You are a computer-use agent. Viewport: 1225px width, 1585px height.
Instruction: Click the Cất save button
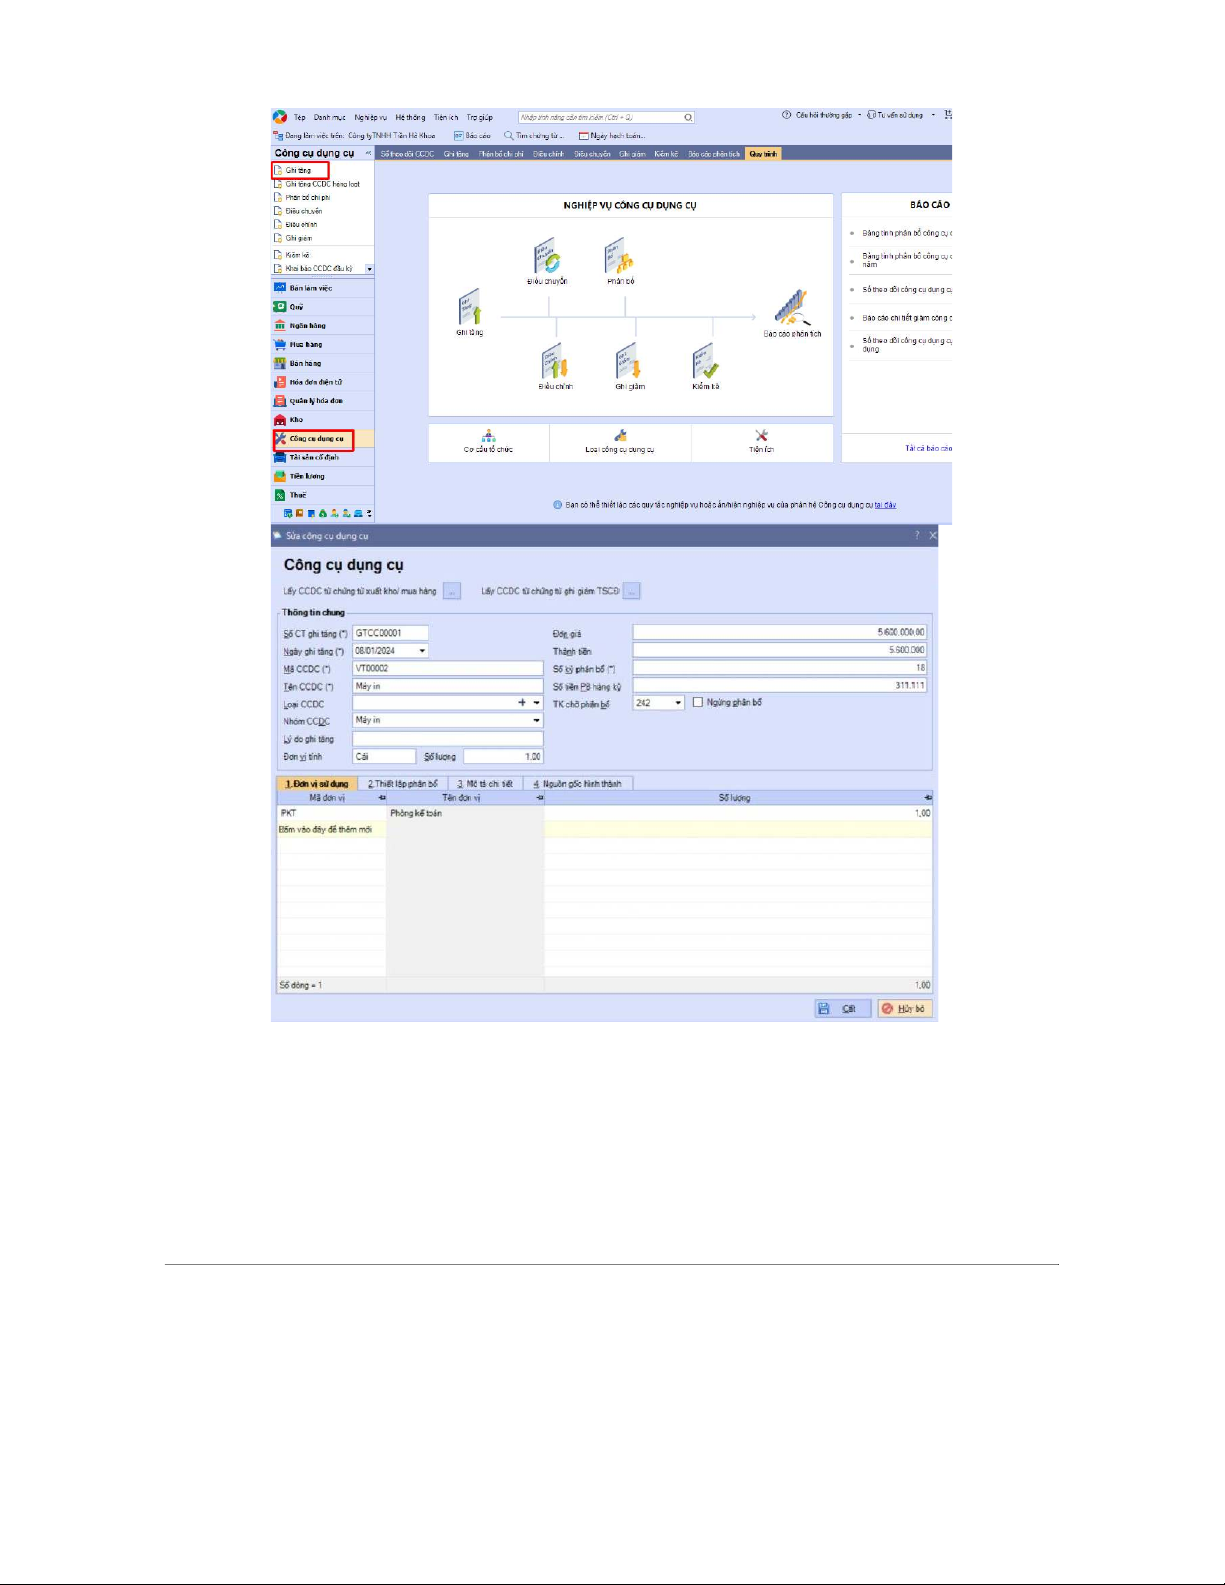(x=842, y=1009)
